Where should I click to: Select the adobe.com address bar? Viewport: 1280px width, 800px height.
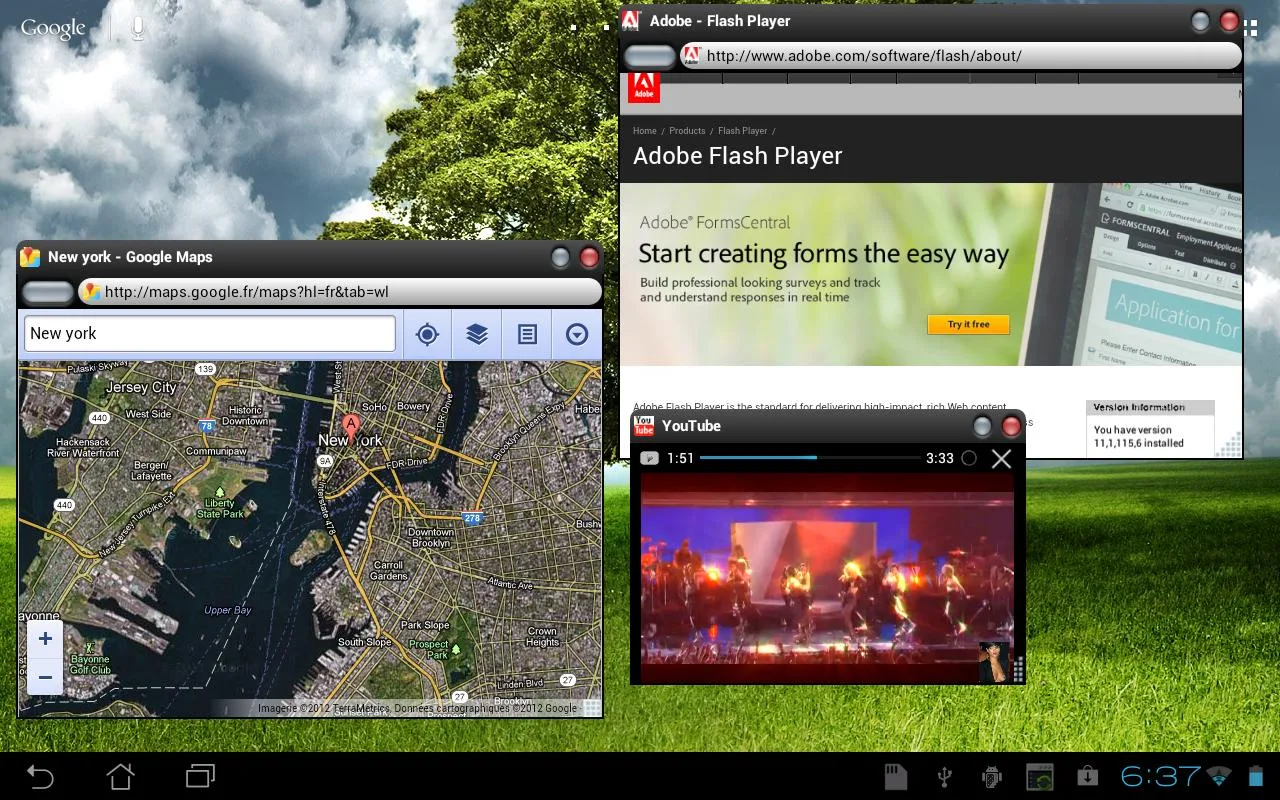tap(961, 56)
